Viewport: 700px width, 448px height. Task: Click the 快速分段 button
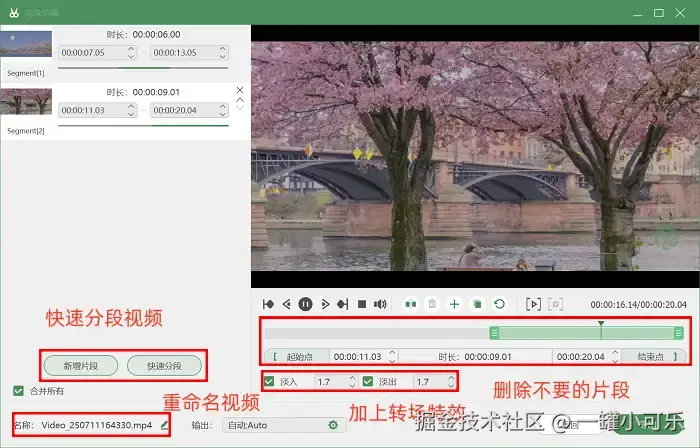coord(164,366)
